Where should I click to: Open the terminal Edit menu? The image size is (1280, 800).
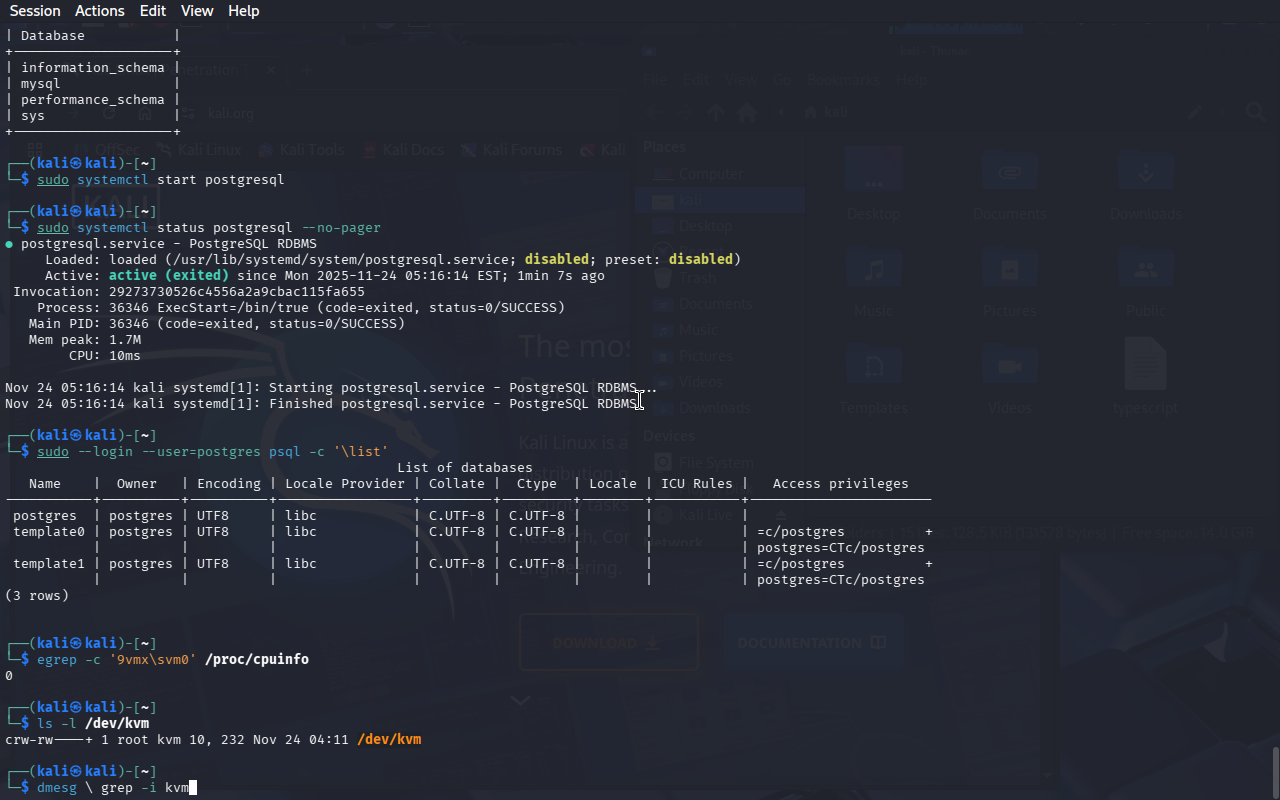coord(153,11)
